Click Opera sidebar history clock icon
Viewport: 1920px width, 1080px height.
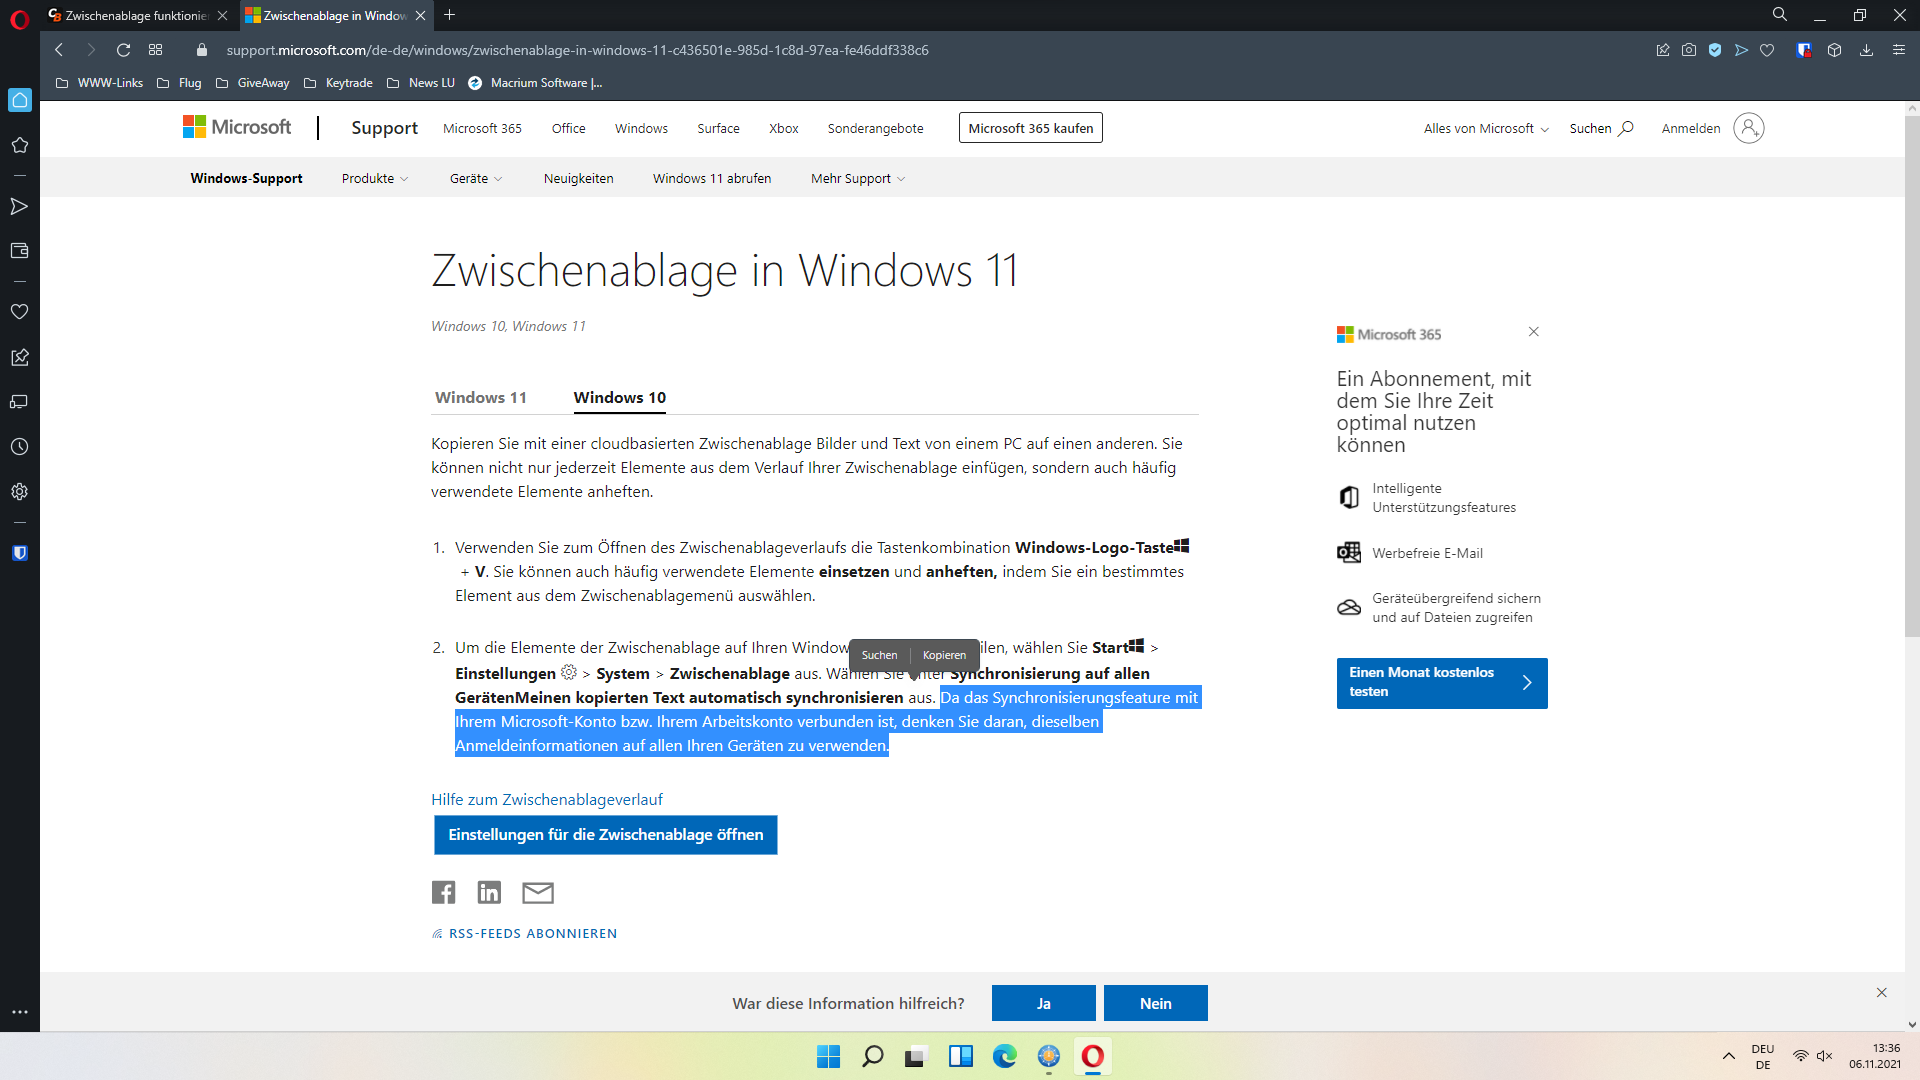19,447
